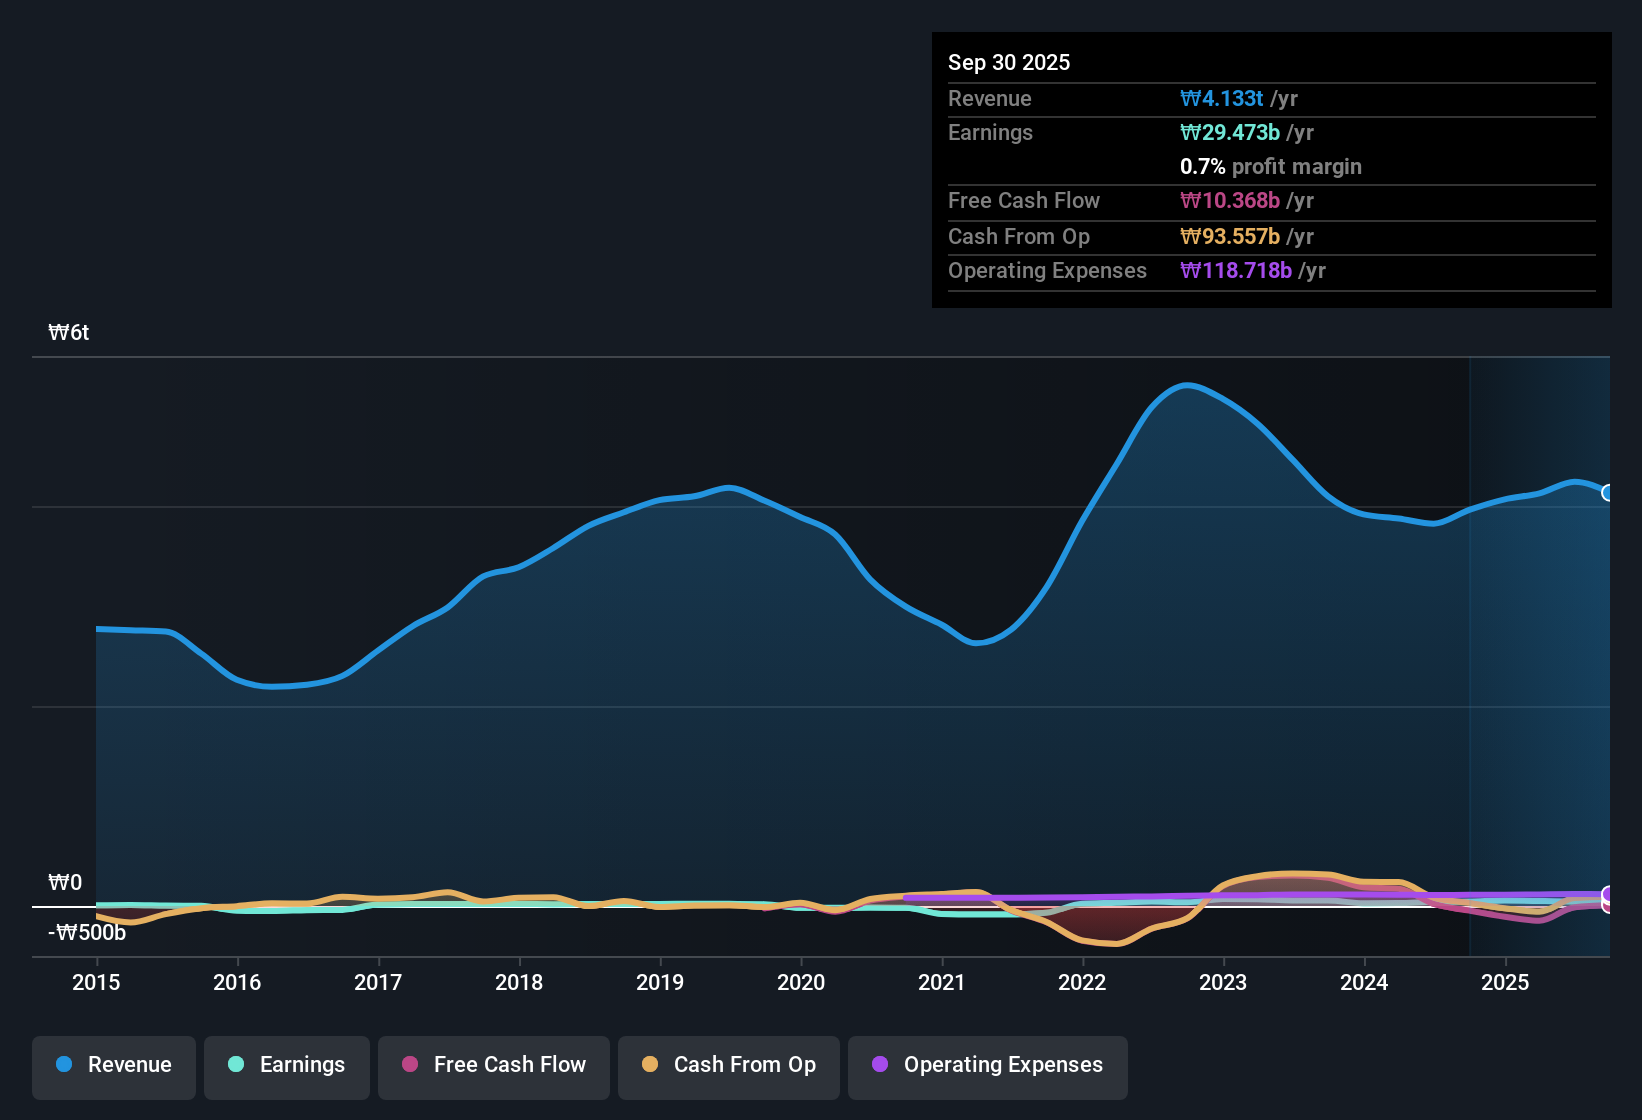Open details for Sep 30 2025 tooltip header
The height and width of the screenshot is (1120, 1642).
(1009, 62)
